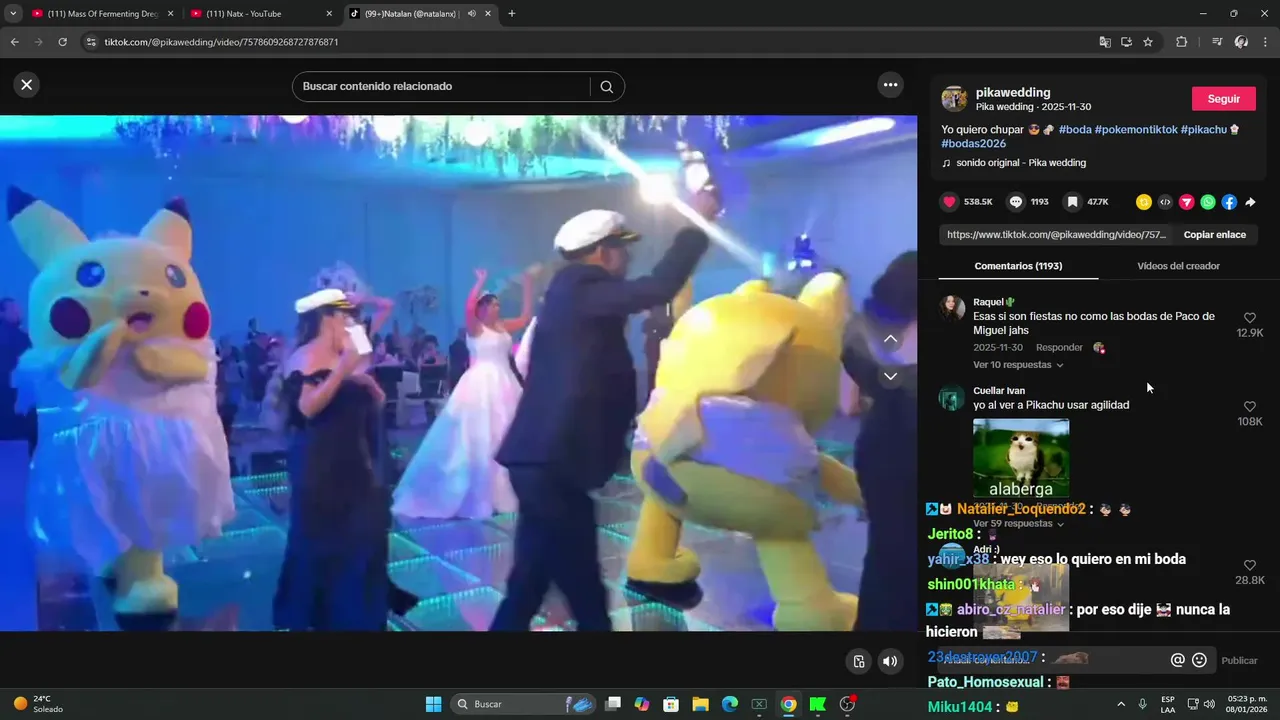Post the comment with Publicar

tap(1240, 661)
